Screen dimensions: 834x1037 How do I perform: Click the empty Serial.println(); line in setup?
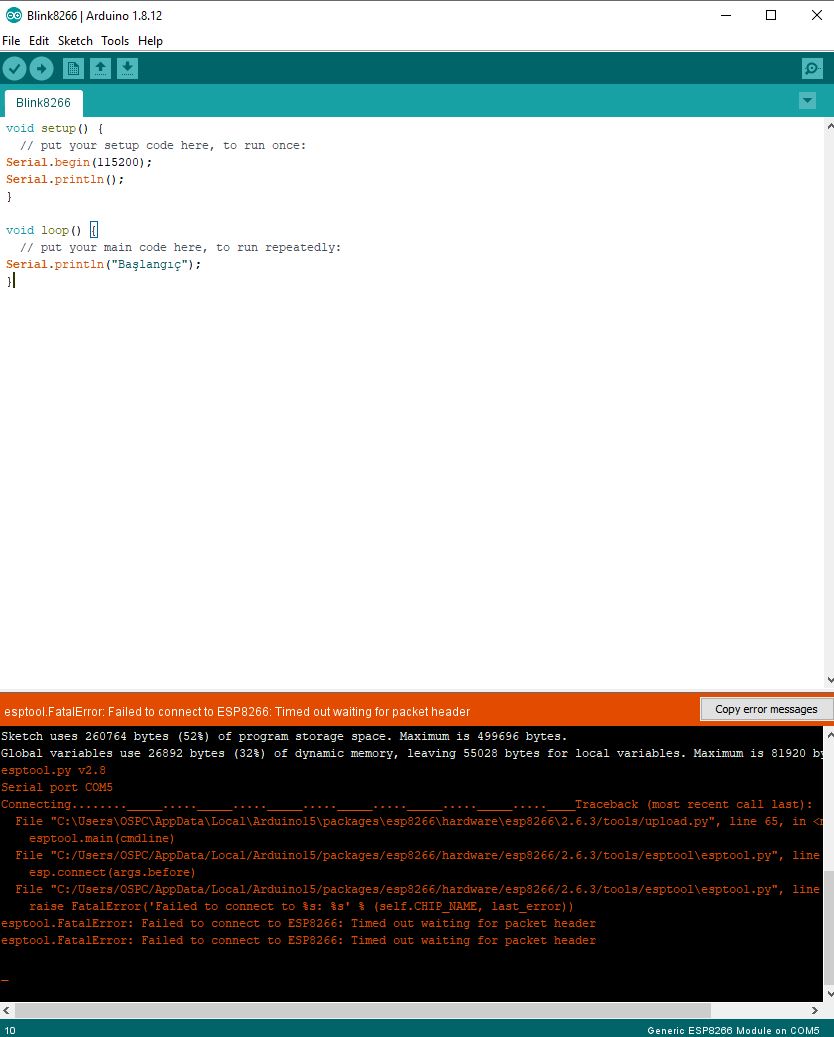pyautogui.click(x=65, y=179)
